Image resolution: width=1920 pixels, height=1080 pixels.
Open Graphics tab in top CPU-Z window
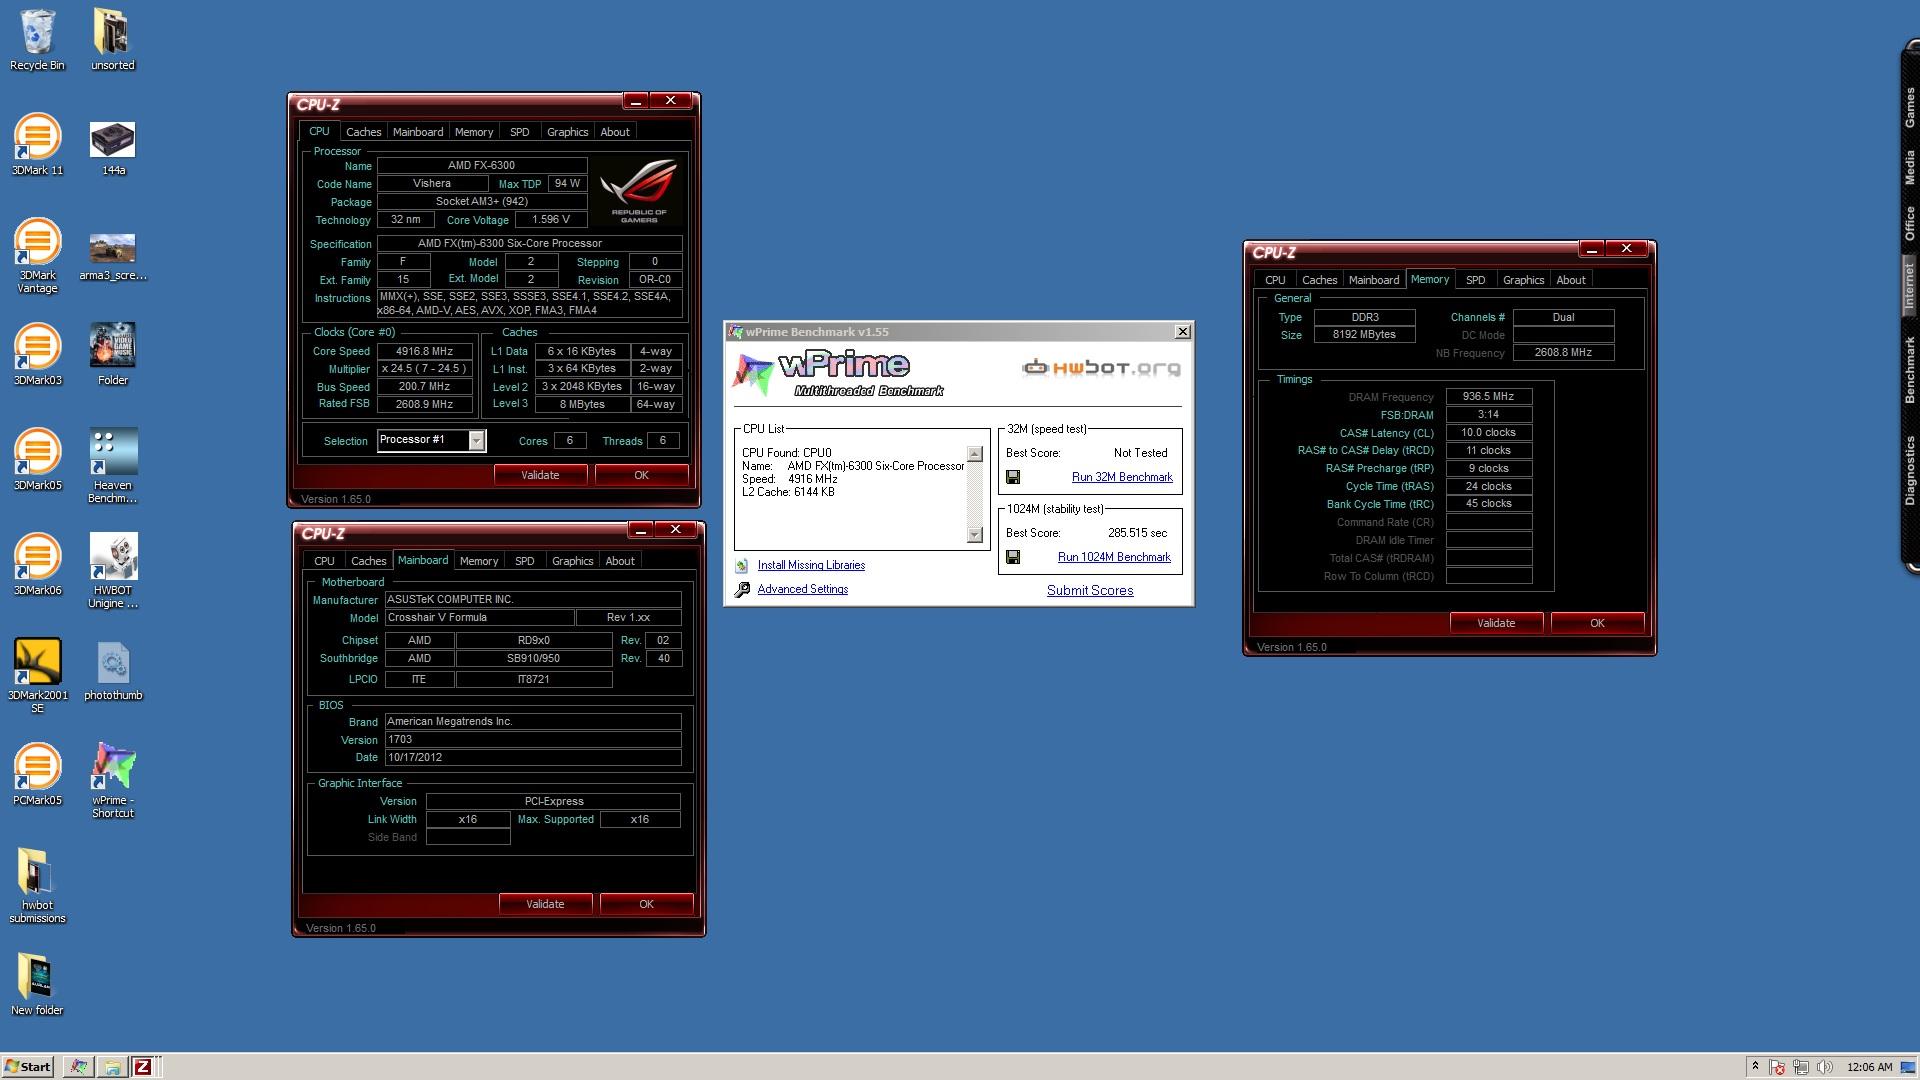pyautogui.click(x=567, y=132)
